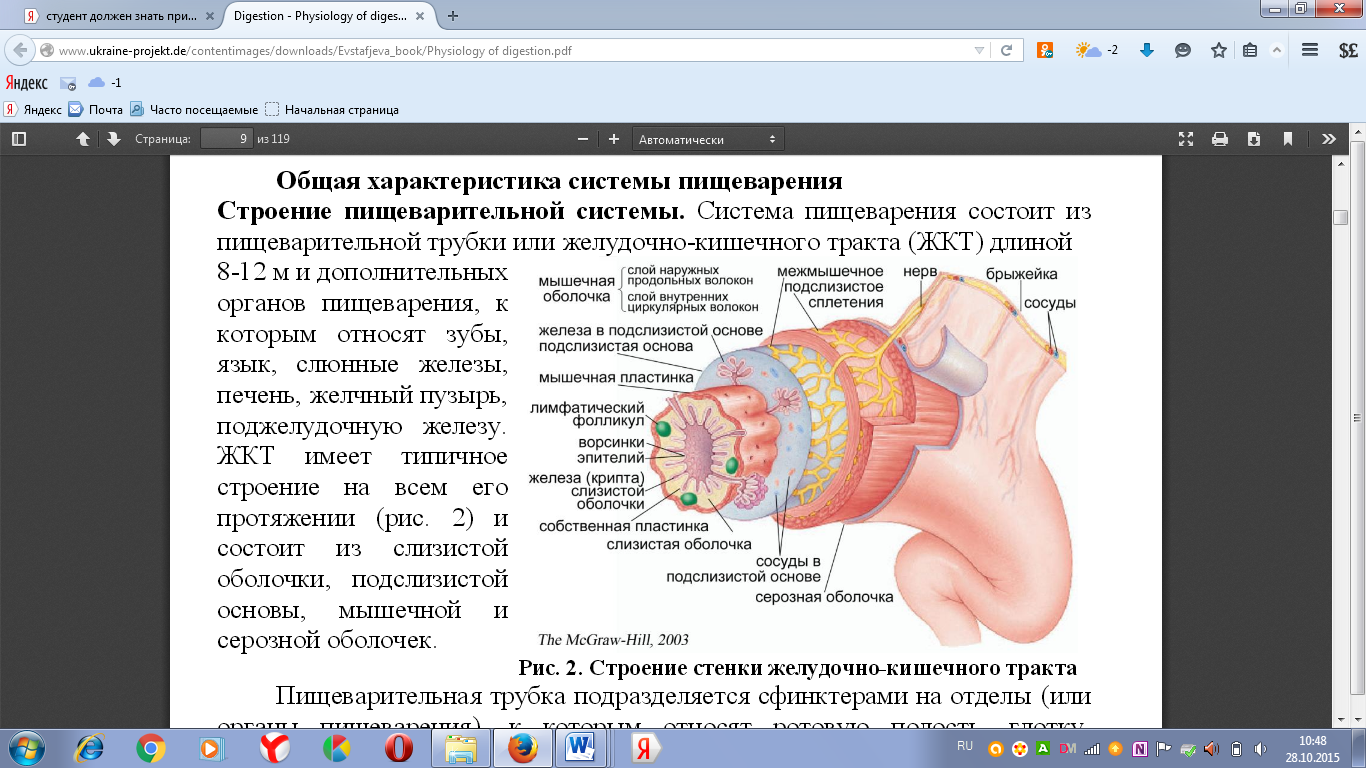Click the PDF vertical scrollbar thumb
Image resolution: width=1366 pixels, height=768 pixels.
tap(1340, 219)
